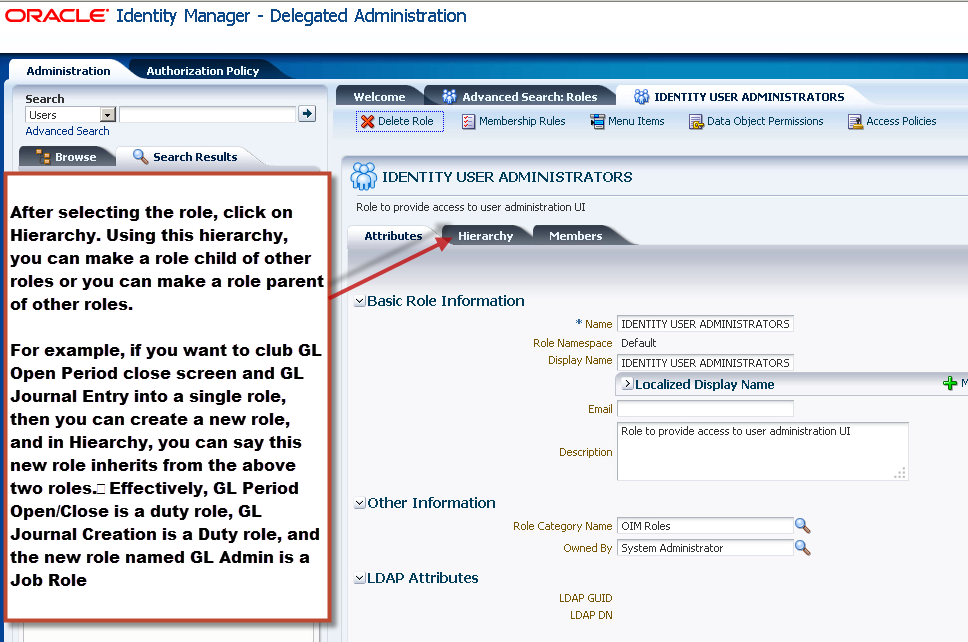Click the search text input field
968x642 pixels.
pos(207,115)
